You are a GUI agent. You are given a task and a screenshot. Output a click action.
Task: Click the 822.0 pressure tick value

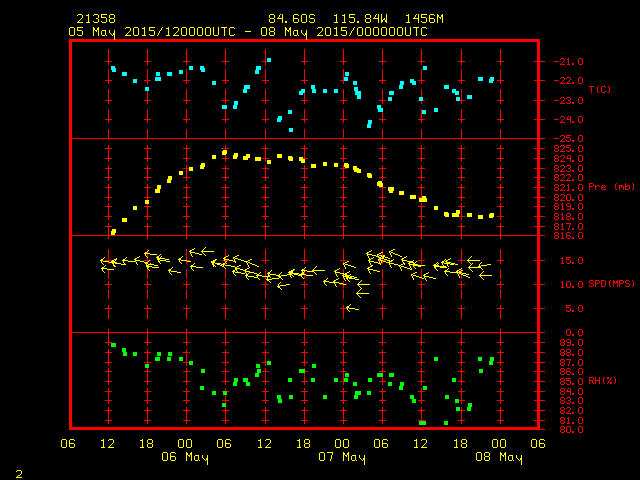[x=569, y=178]
